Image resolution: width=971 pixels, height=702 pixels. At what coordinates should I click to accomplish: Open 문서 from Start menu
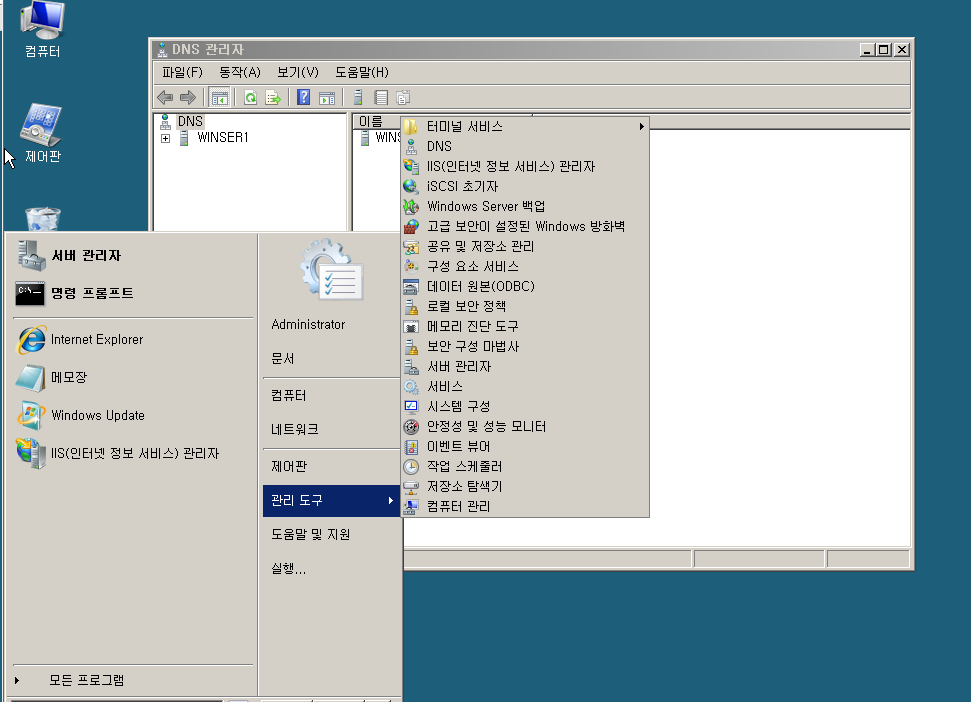coord(331,358)
